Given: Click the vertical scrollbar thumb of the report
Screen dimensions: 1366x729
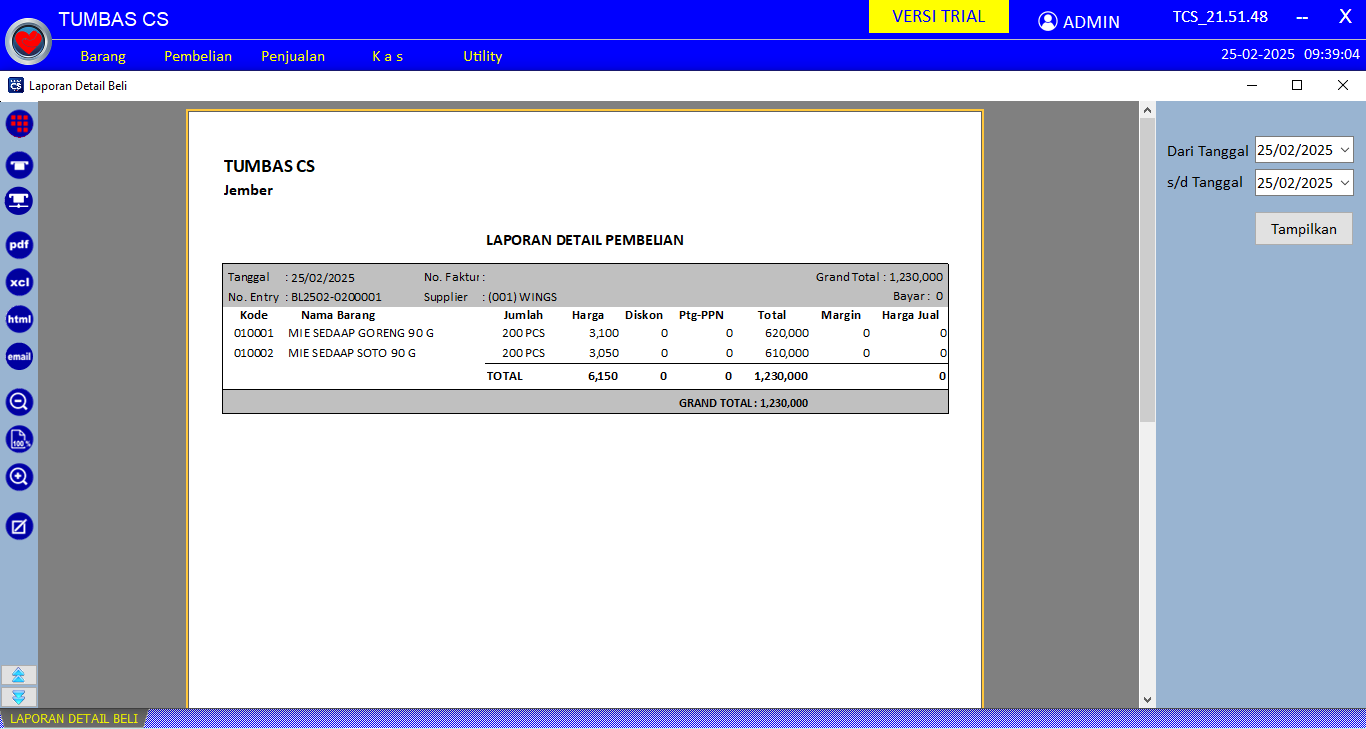Looking at the screenshot, I should pyautogui.click(x=1147, y=268).
